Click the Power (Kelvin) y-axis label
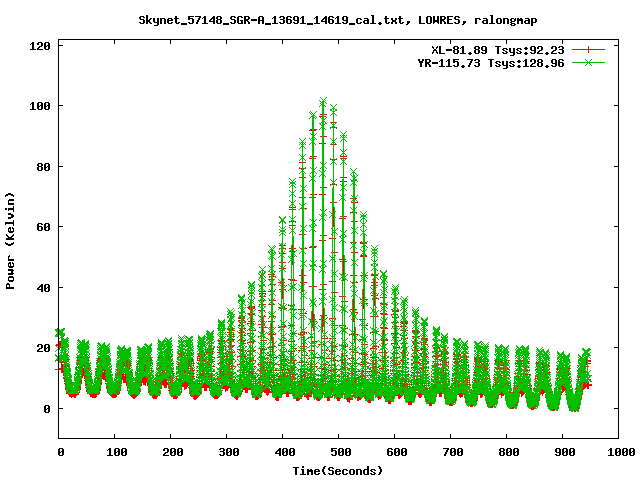This screenshot has height=480, width=640. coord(11,240)
